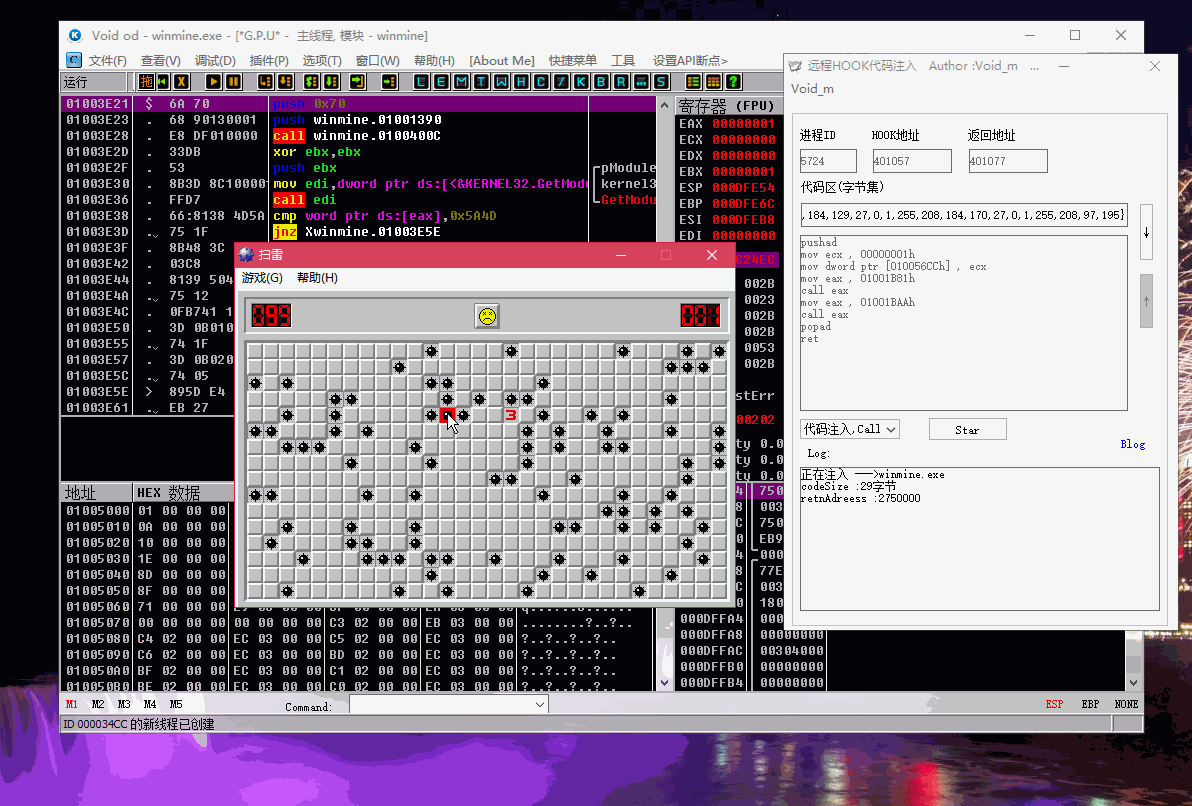Click the 进程ID input field
Viewport: 1192px width, 806px height.
(828, 161)
